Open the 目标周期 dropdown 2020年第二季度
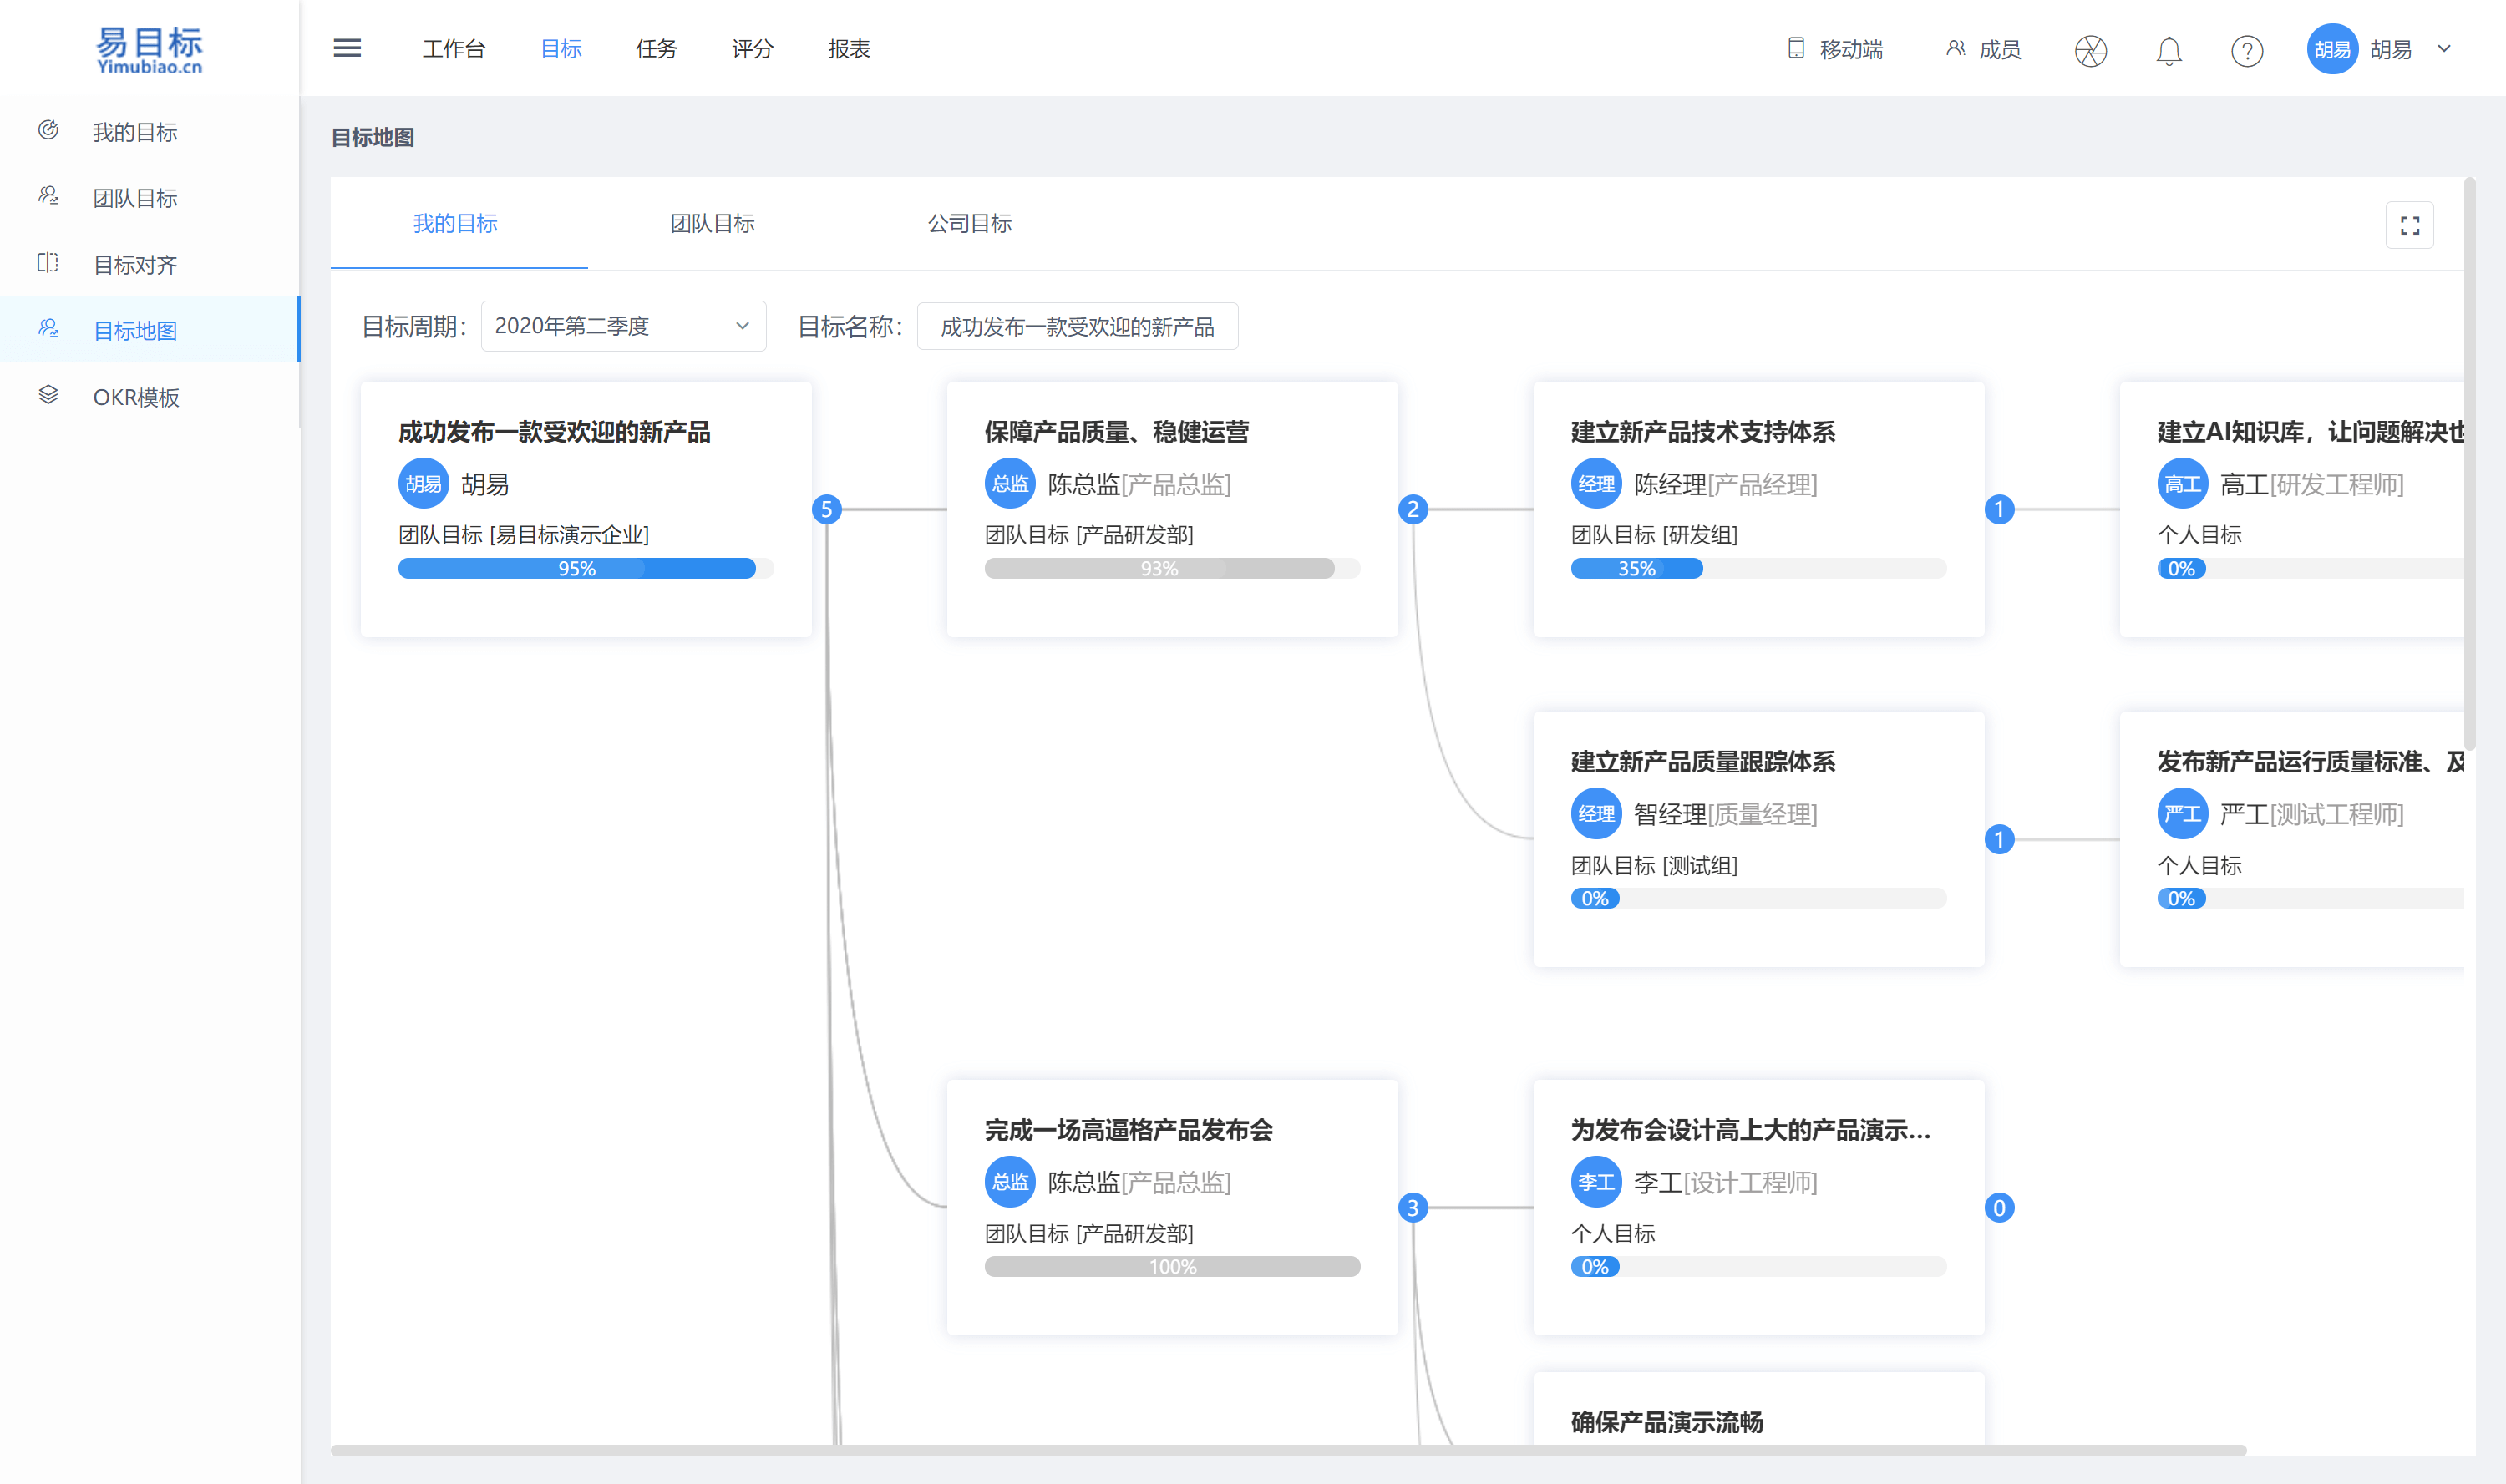Viewport: 2506px width, 1484px height. click(x=623, y=326)
